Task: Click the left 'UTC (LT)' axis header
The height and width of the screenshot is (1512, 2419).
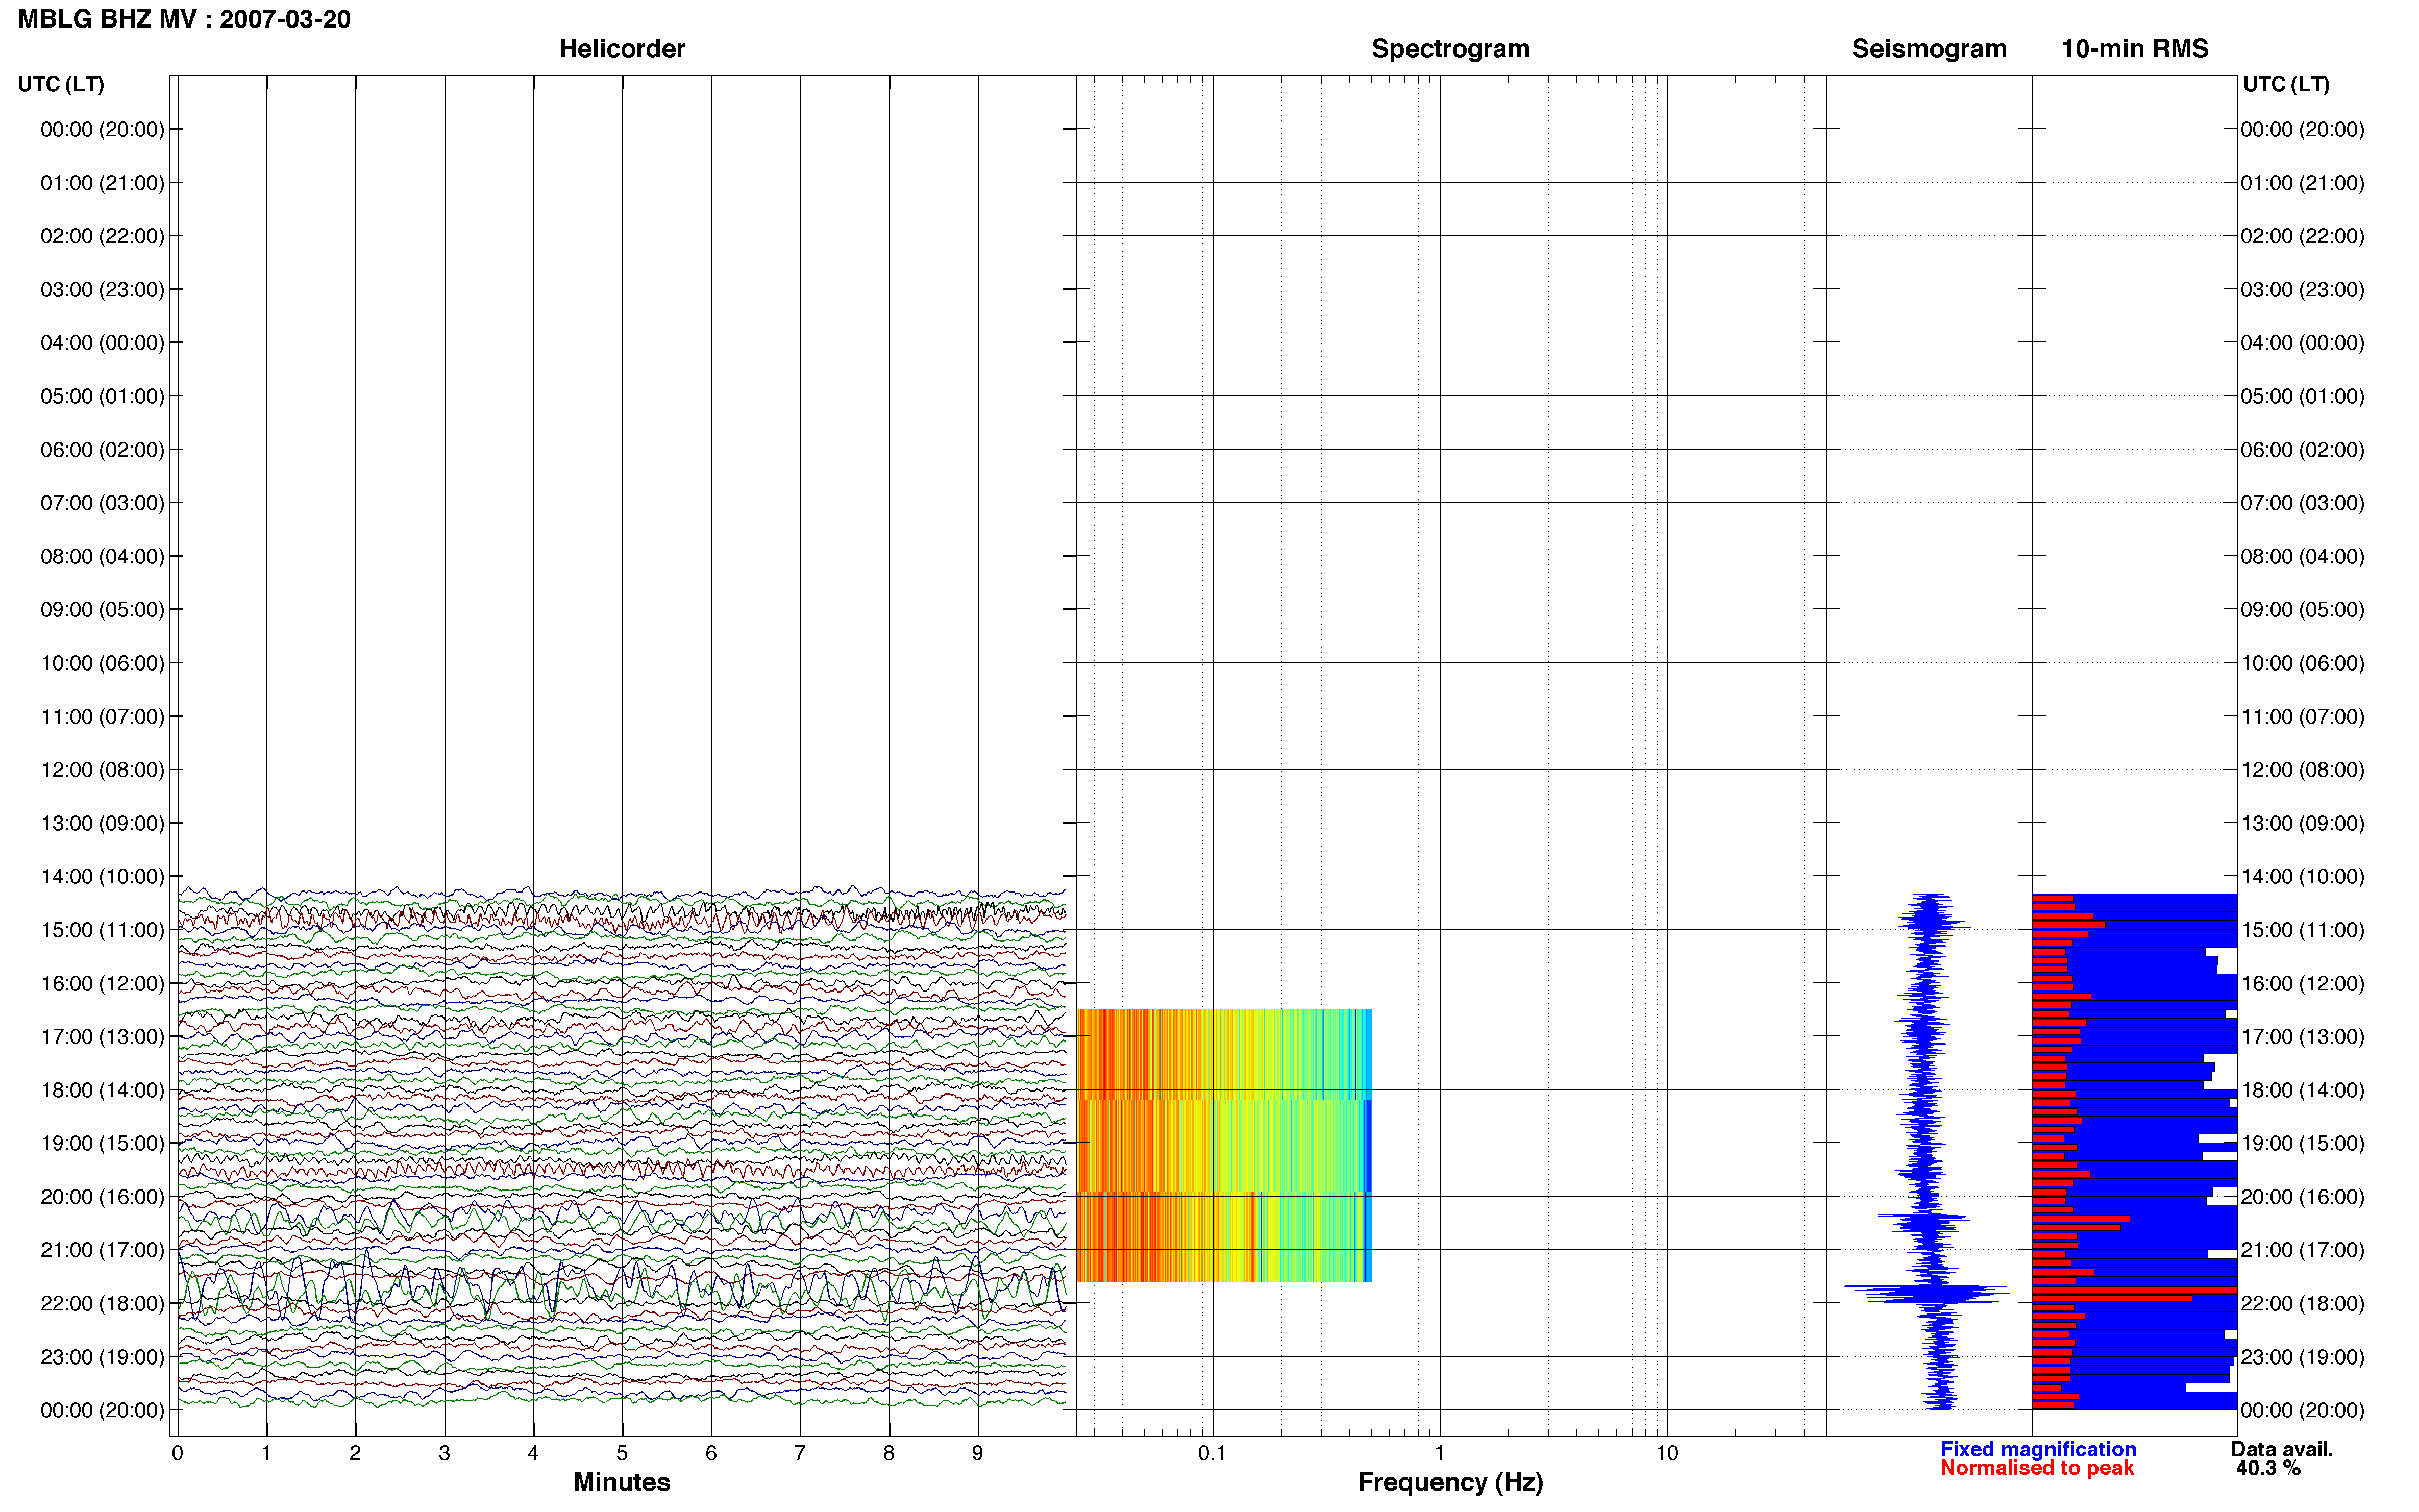Action: [61, 84]
